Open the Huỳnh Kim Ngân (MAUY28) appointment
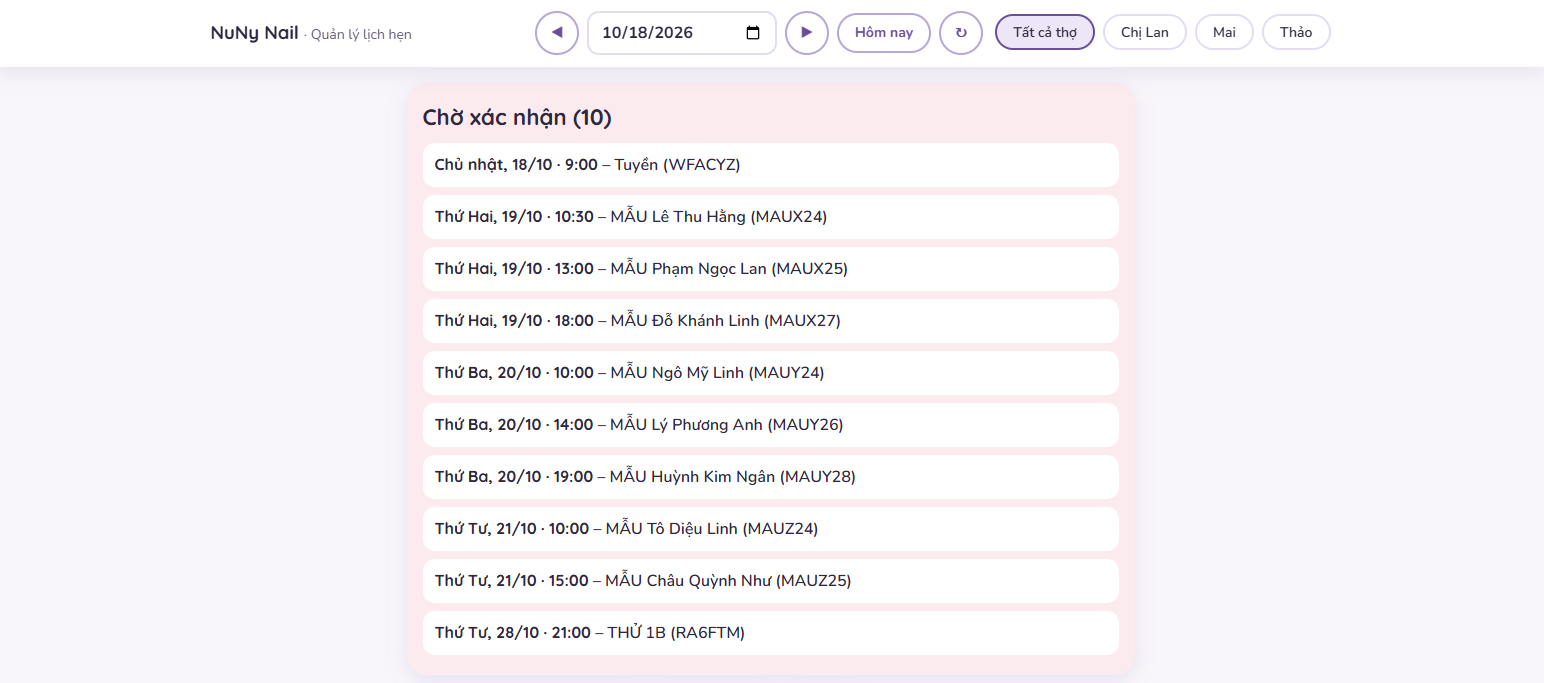This screenshot has height=683, width=1544. pyautogui.click(x=771, y=477)
